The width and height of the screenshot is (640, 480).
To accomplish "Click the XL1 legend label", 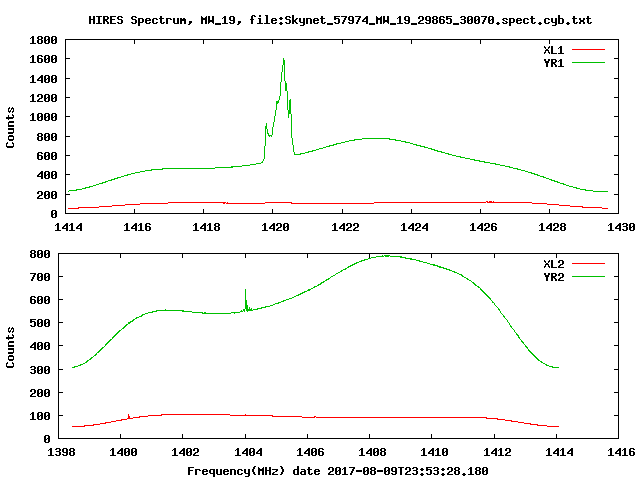I will coord(553,50).
